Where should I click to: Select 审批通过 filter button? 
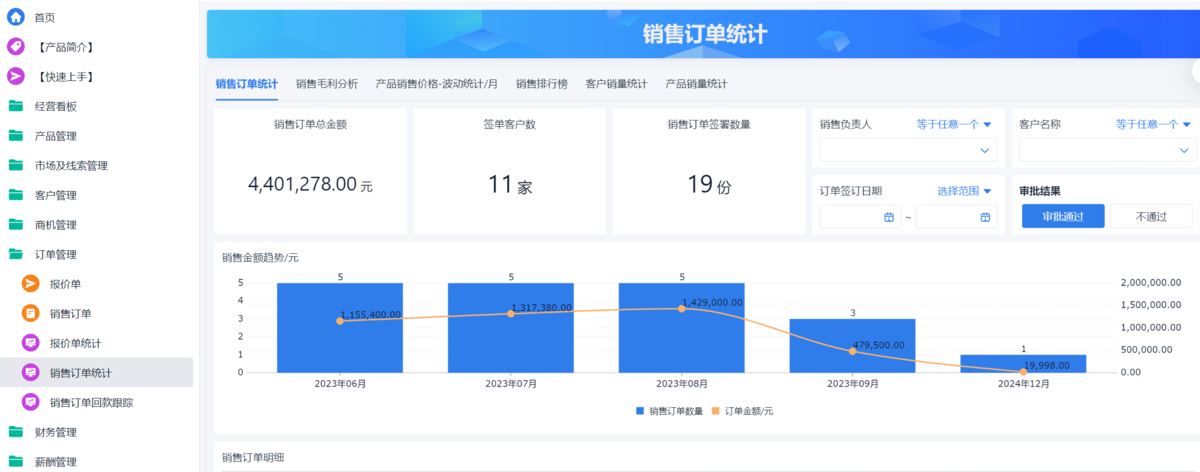tap(1063, 216)
